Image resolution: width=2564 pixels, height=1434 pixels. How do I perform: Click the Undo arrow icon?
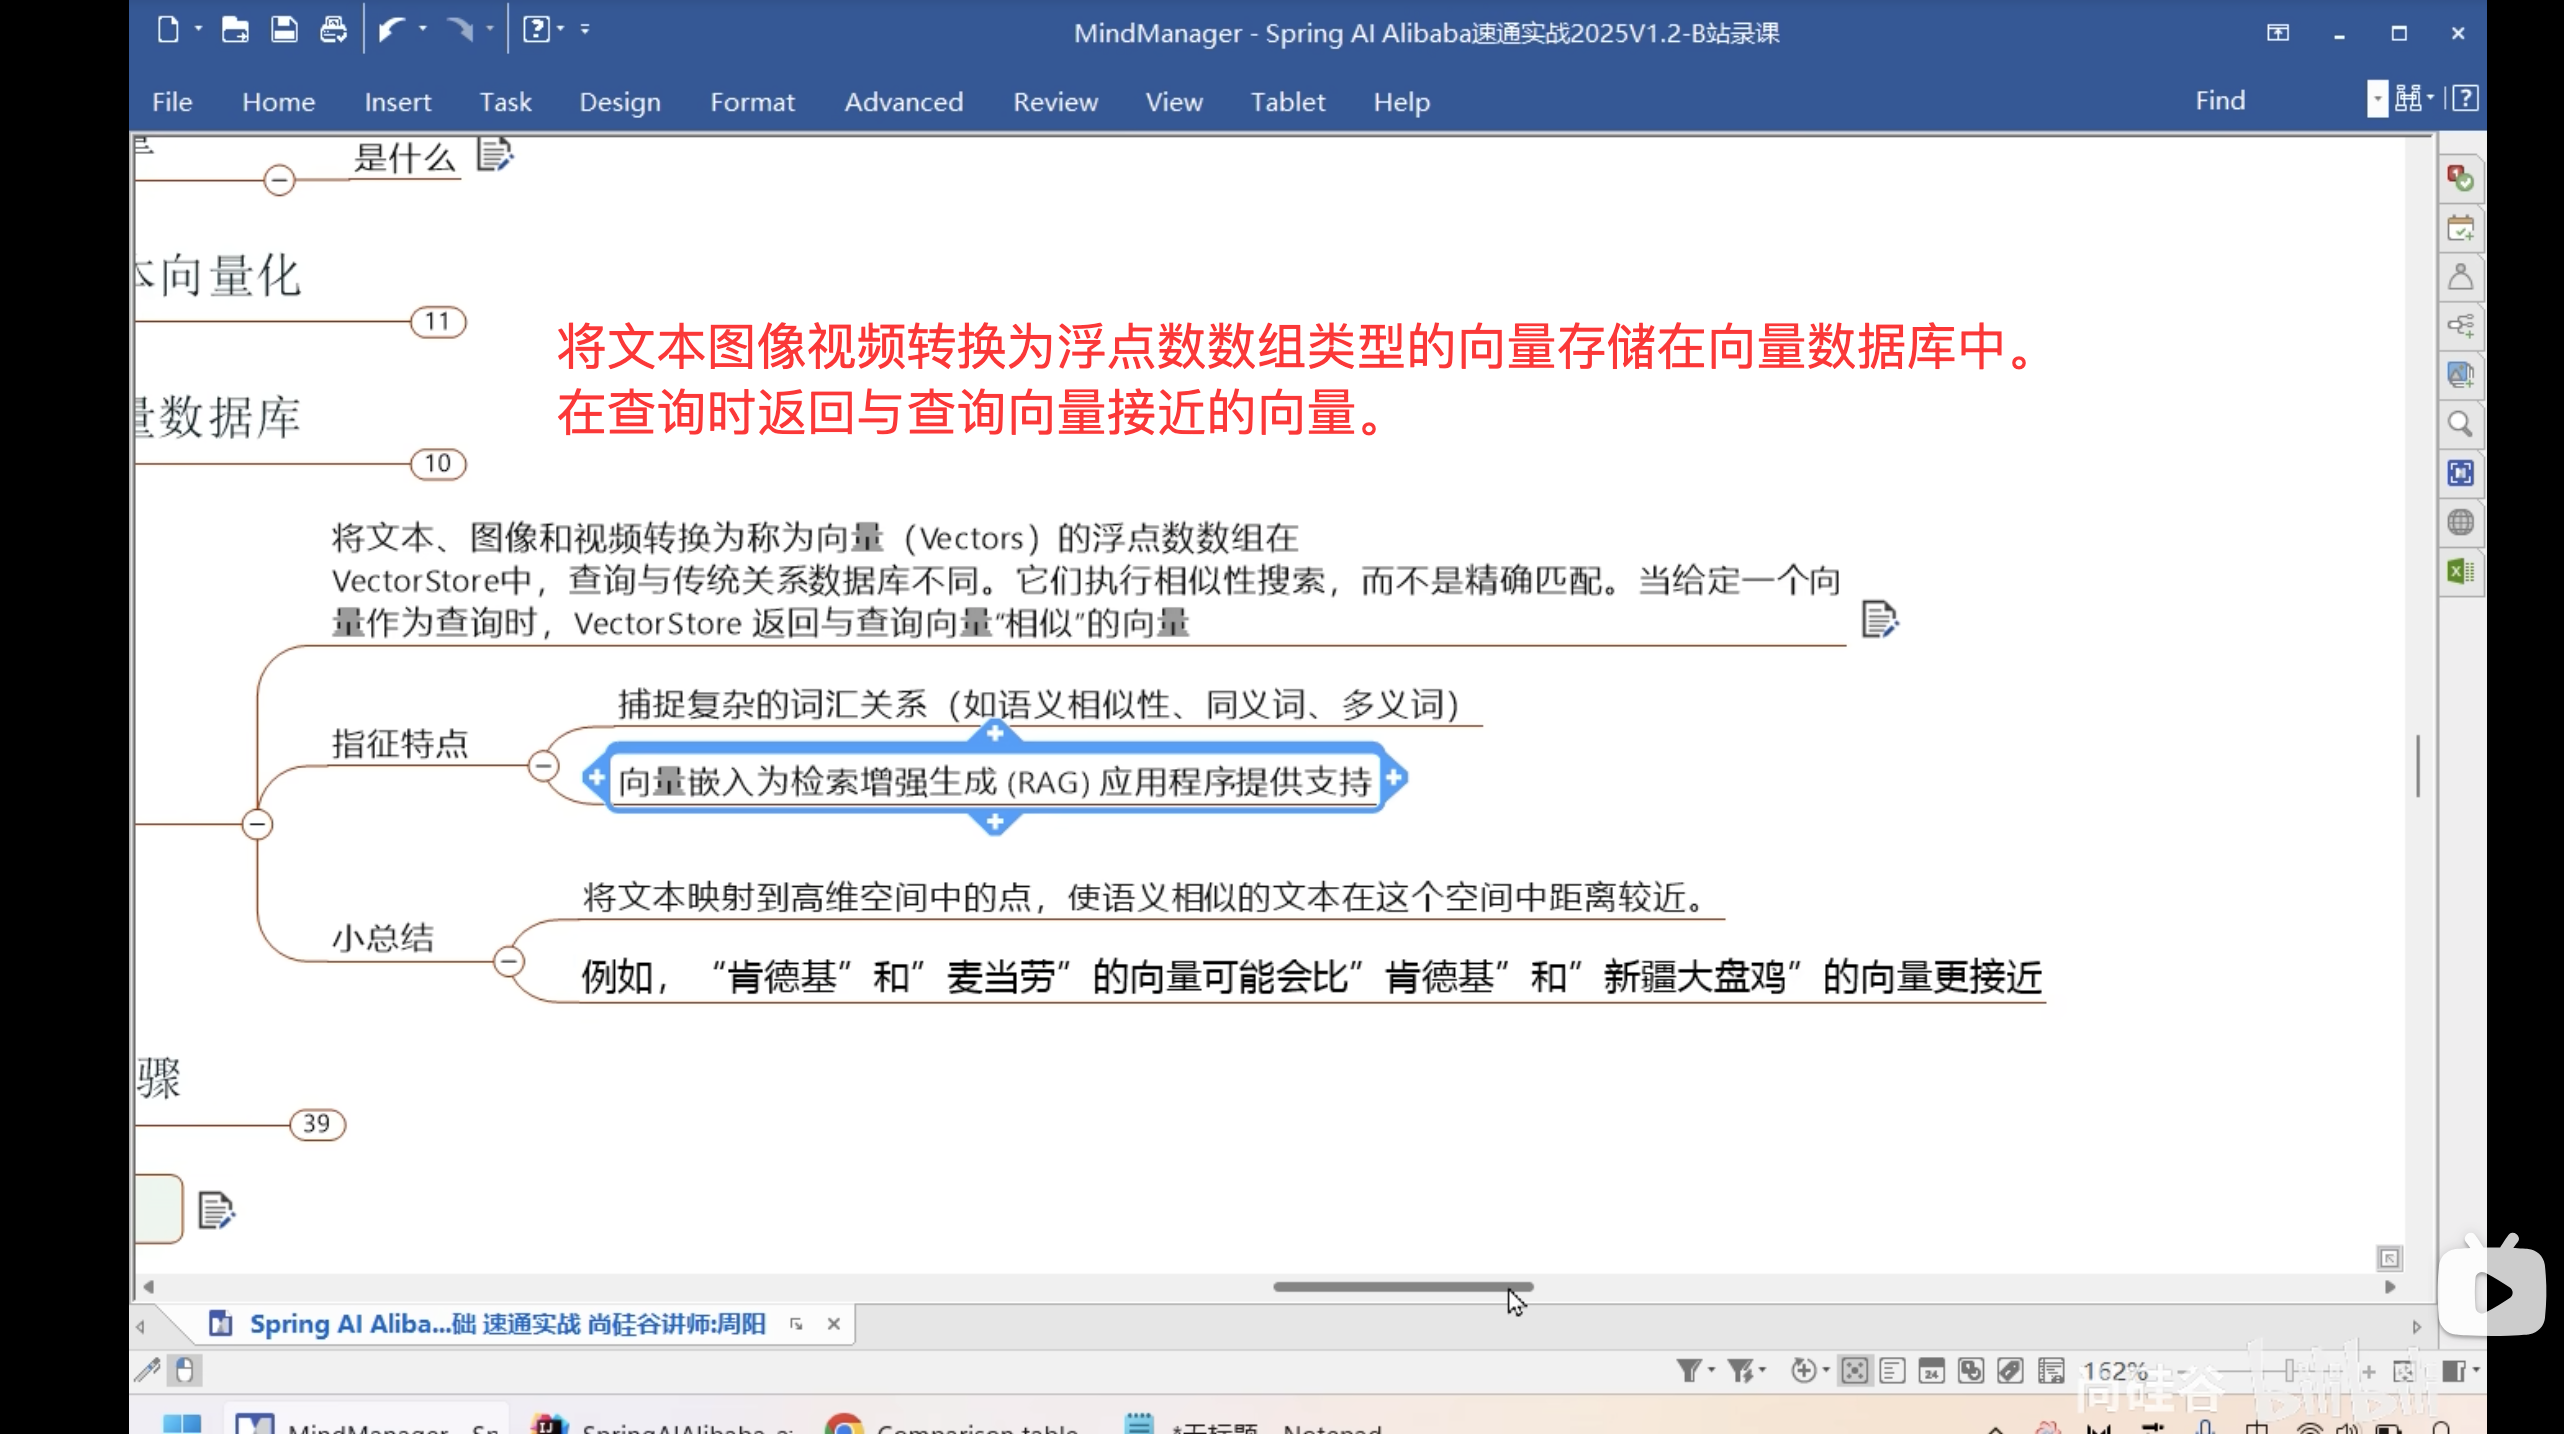click(392, 30)
